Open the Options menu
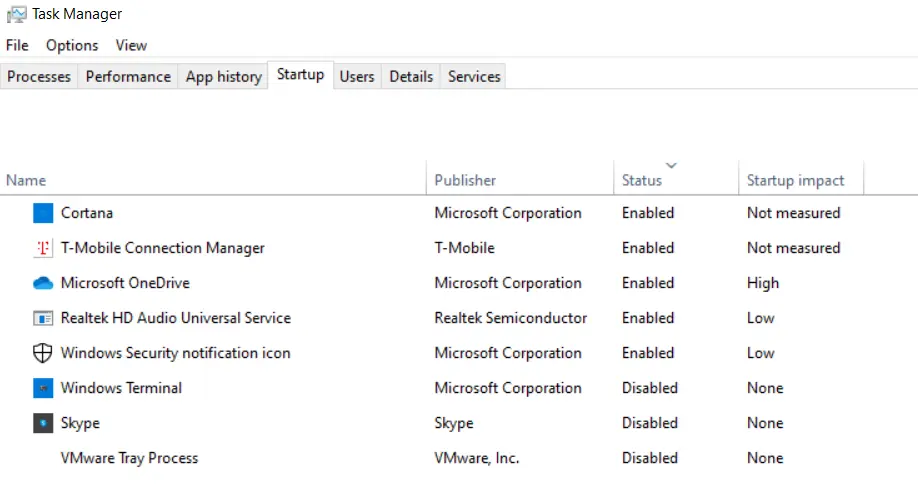The image size is (918, 498). coord(72,46)
